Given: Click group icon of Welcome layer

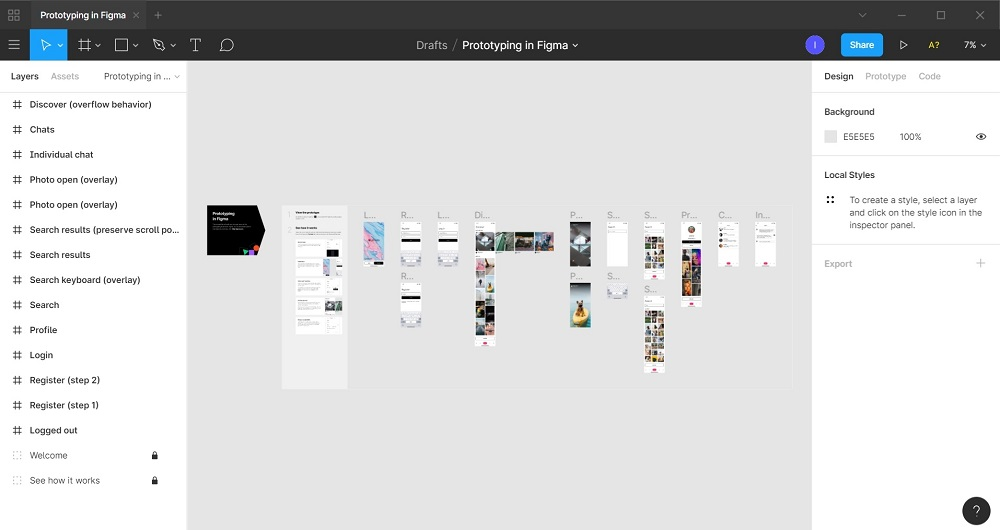Looking at the screenshot, I should (x=17, y=455).
